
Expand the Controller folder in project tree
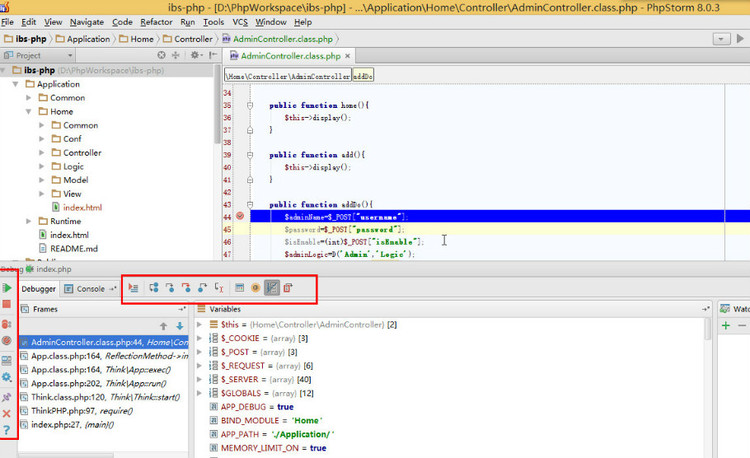pos(41,153)
